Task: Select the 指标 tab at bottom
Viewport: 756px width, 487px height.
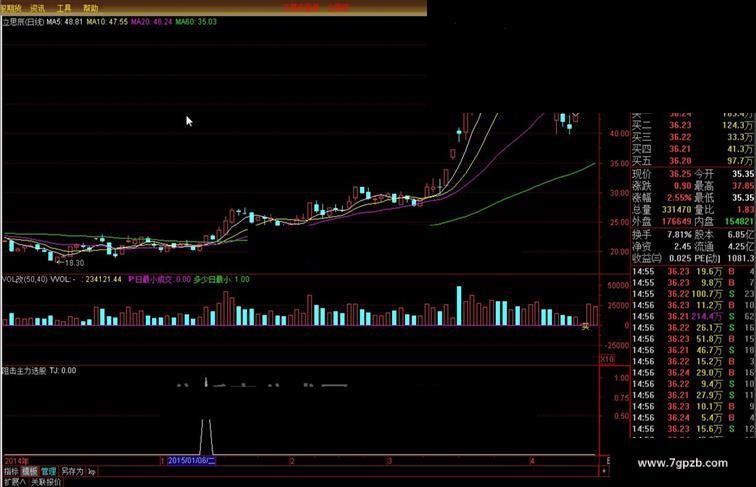Action: click(11, 471)
